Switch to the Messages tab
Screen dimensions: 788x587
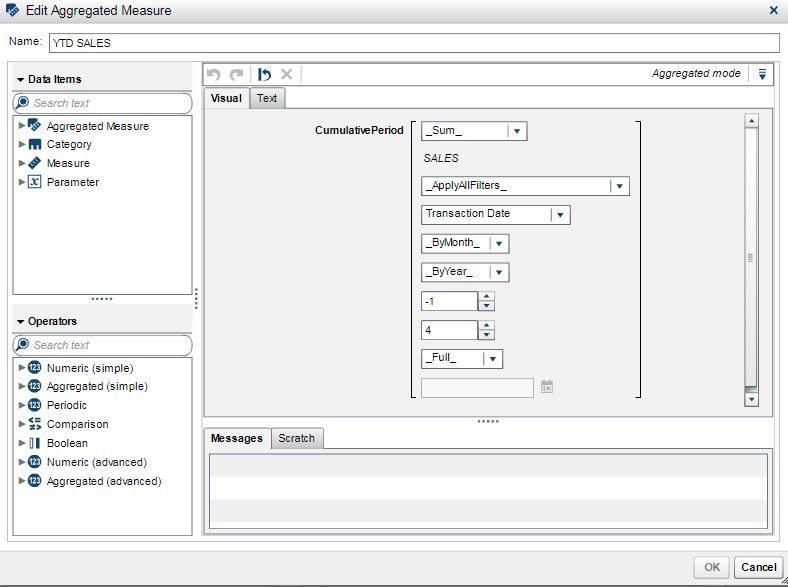(237, 438)
